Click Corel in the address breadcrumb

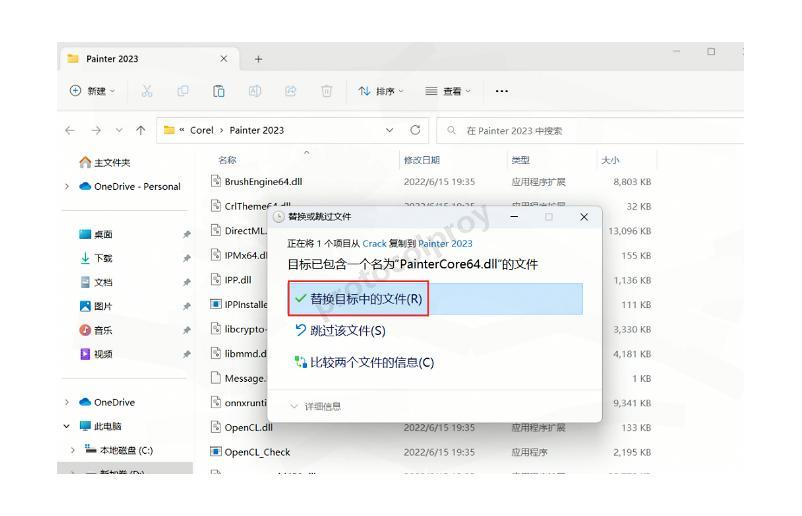click(202, 130)
